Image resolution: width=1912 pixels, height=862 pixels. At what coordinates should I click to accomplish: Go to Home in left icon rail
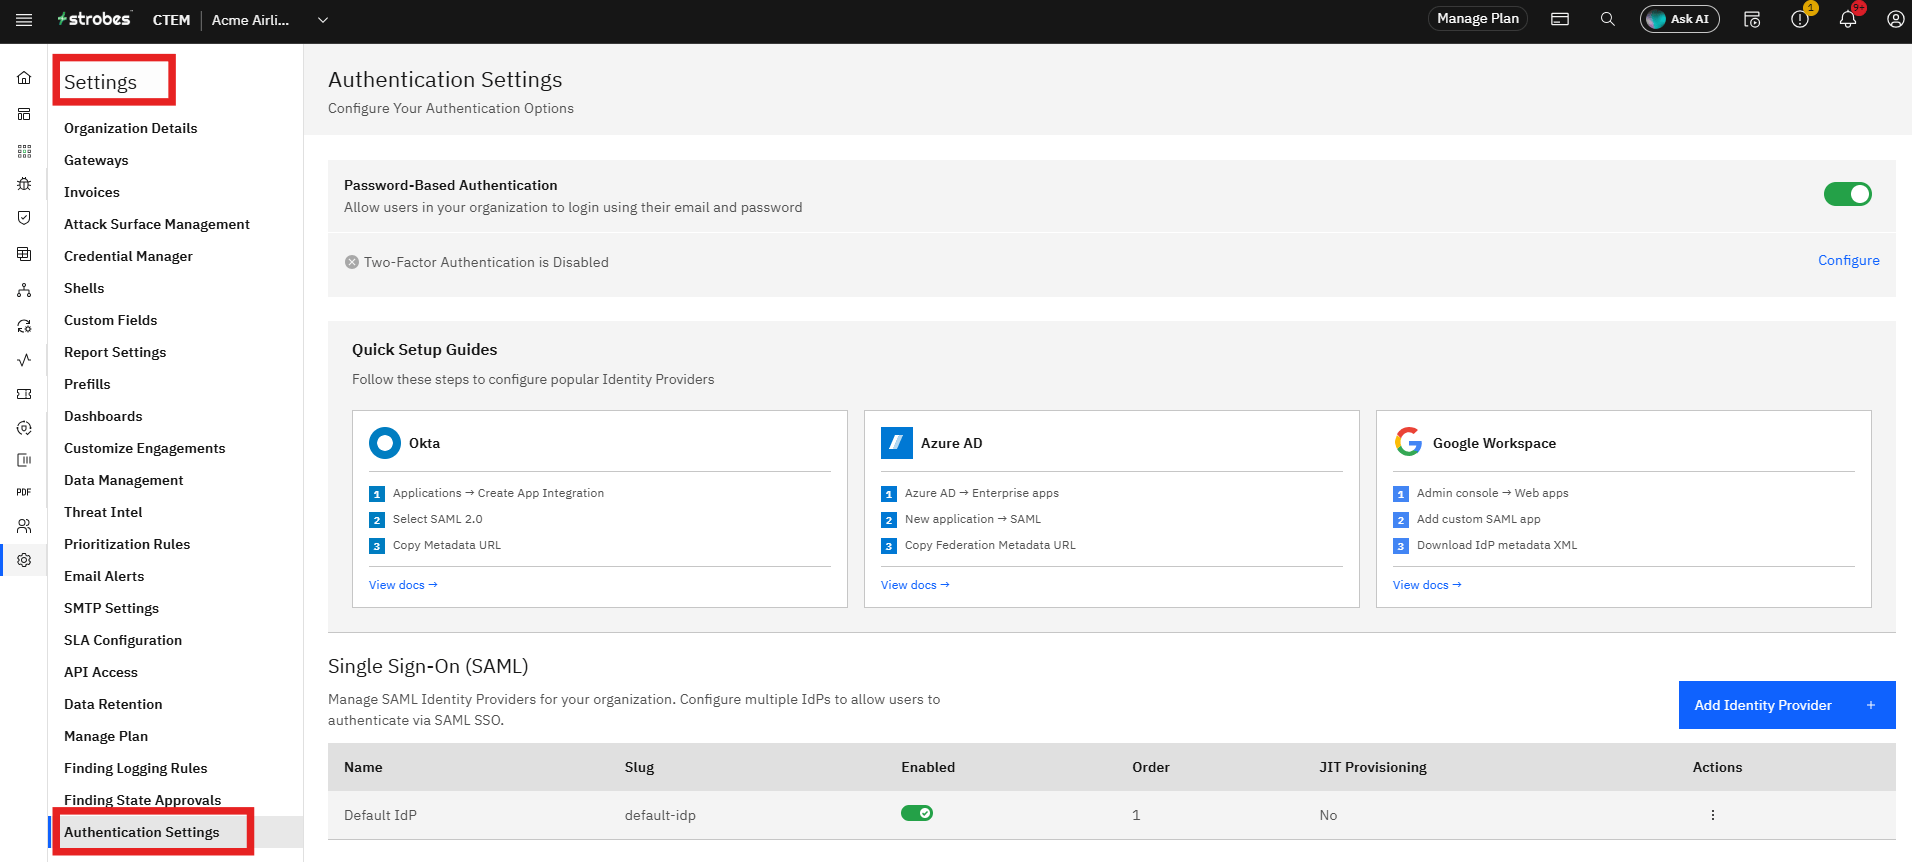click(24, 78)
